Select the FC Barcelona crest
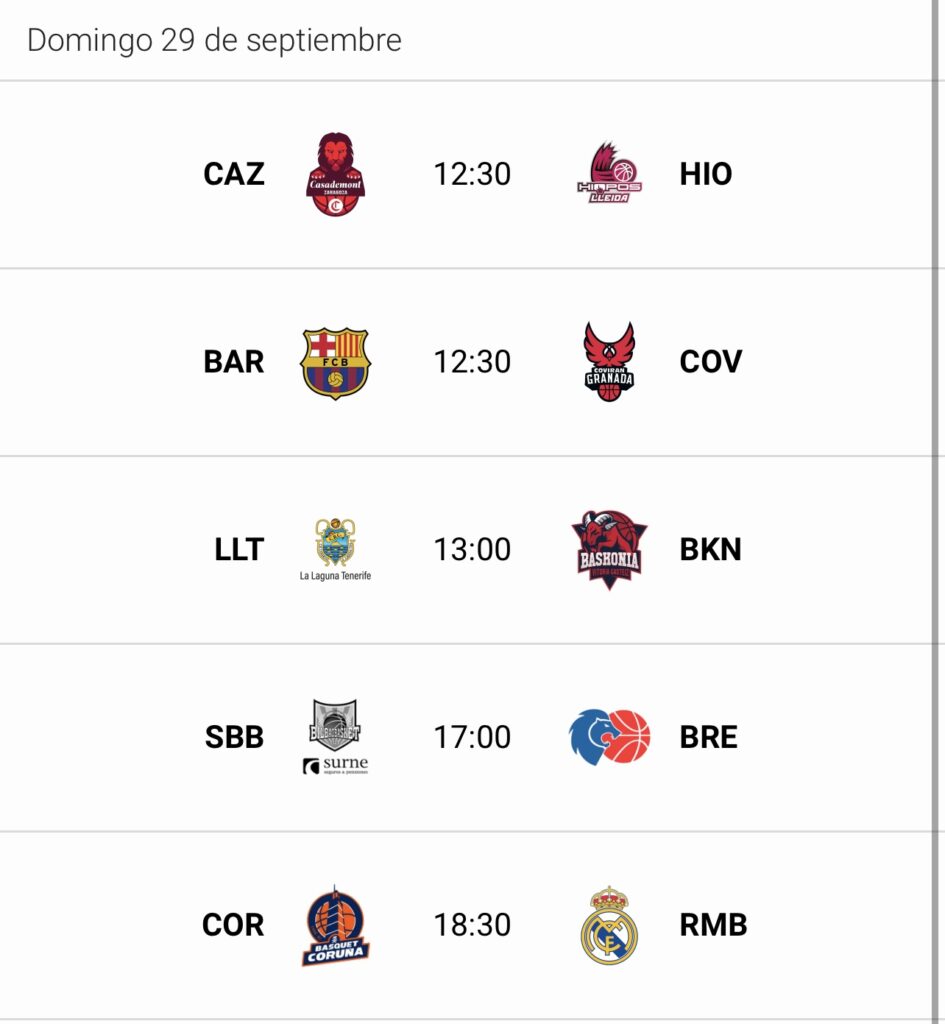This screenshot has height=1024, width=945. click(335, 362)
